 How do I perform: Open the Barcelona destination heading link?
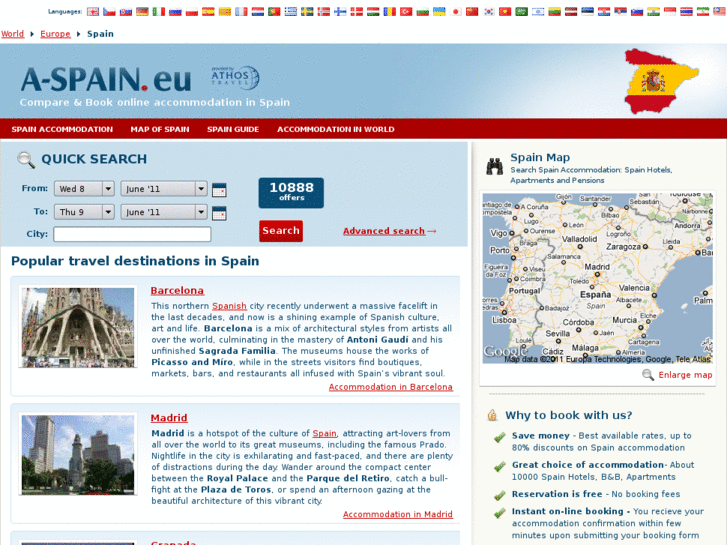[x=177, y=291]
